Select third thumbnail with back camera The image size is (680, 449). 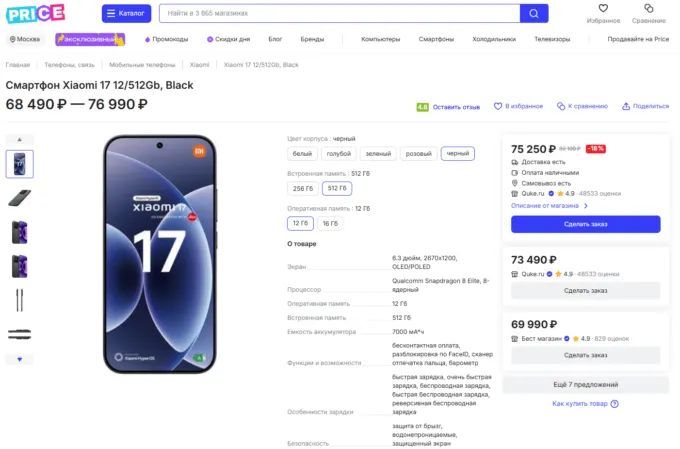click(20, 232)
